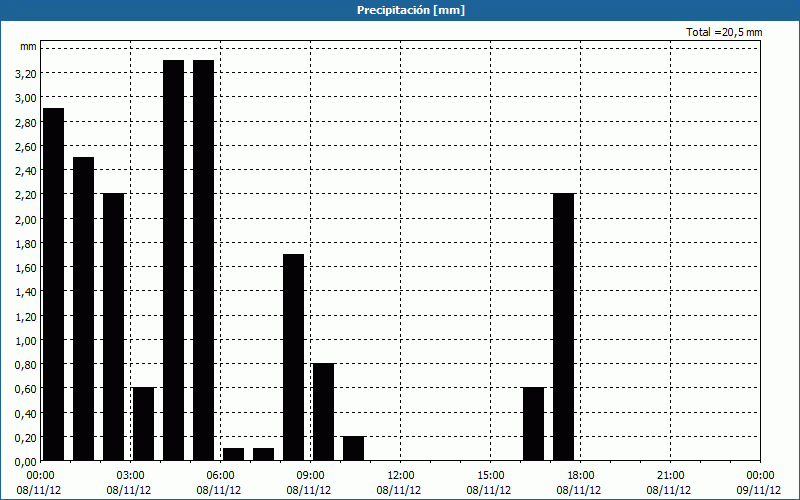Click the 2,20 mm bar just before 03:00
Viewport: 800px width, 500px height.
click(113, 327)
